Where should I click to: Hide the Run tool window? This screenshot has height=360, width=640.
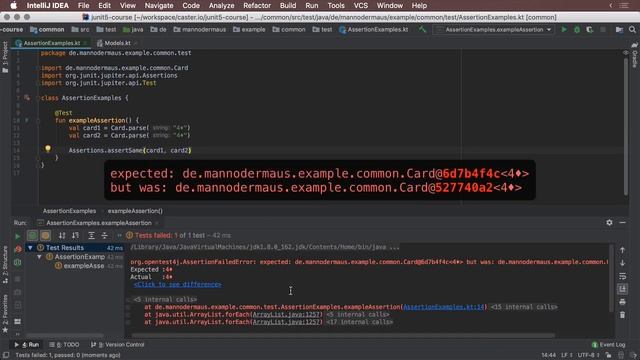click(x=622, y=222)
